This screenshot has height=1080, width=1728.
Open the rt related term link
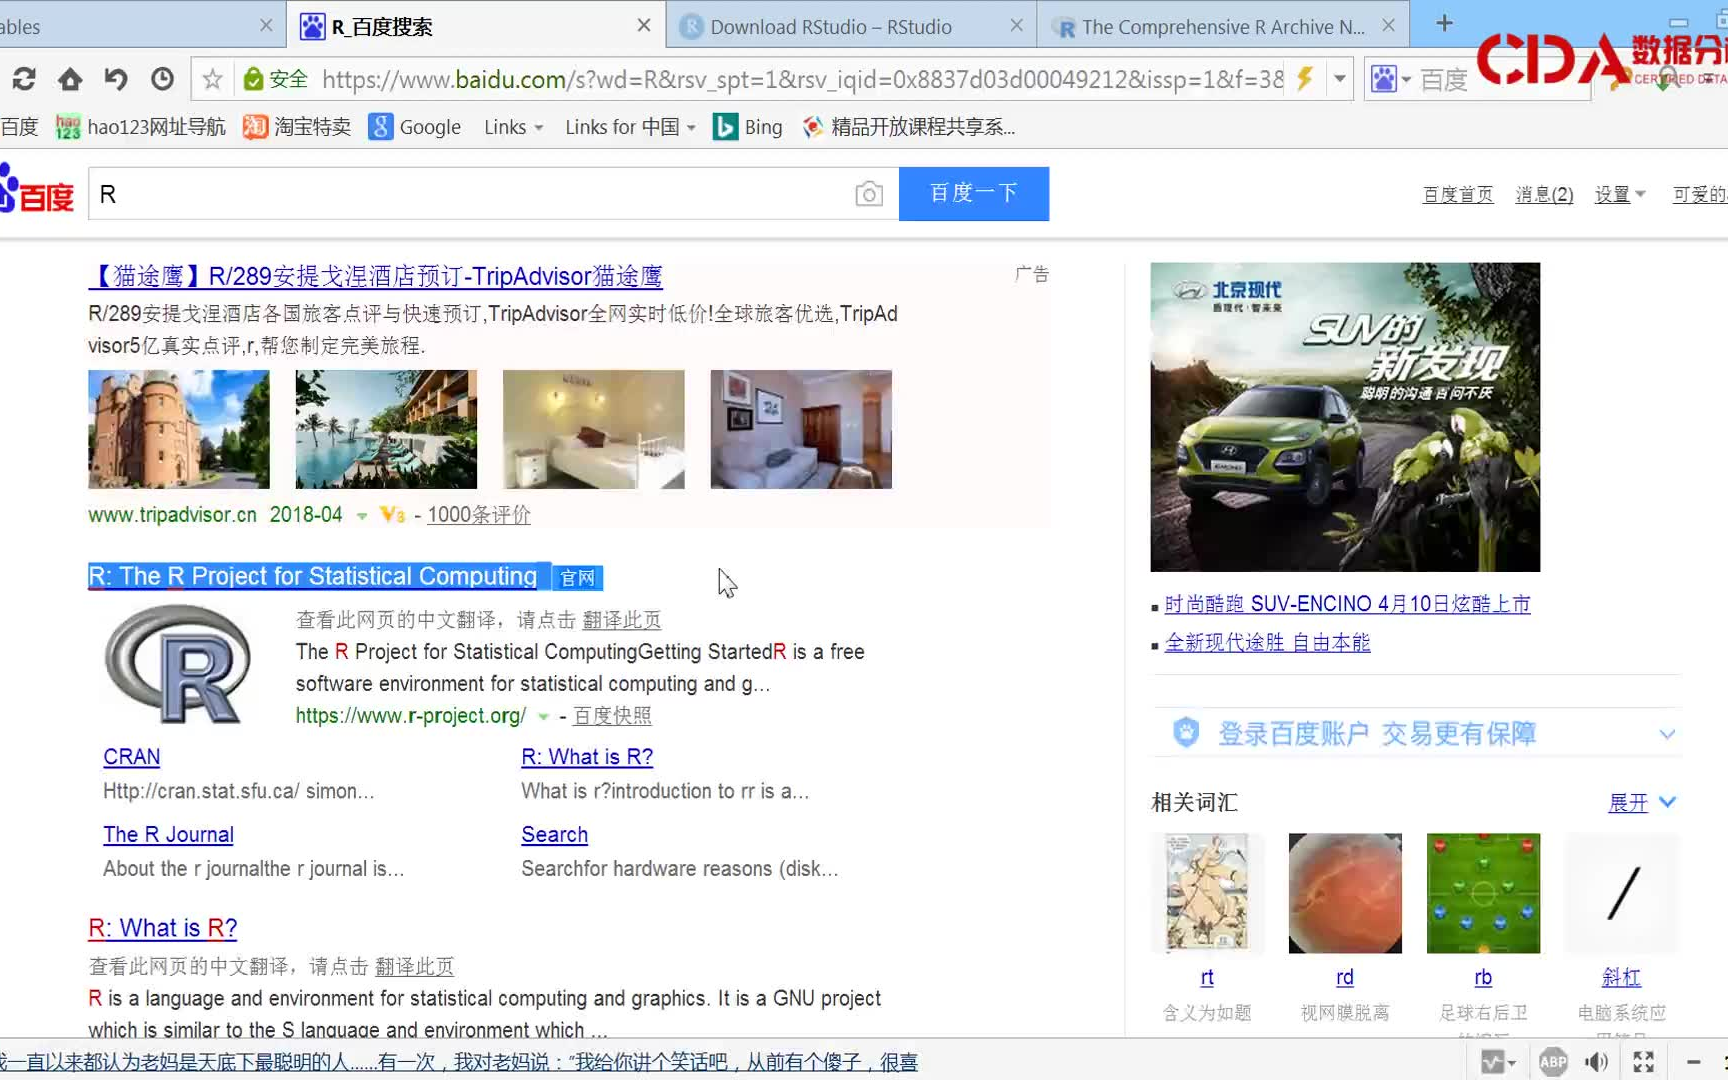(x=1207, y=977)
